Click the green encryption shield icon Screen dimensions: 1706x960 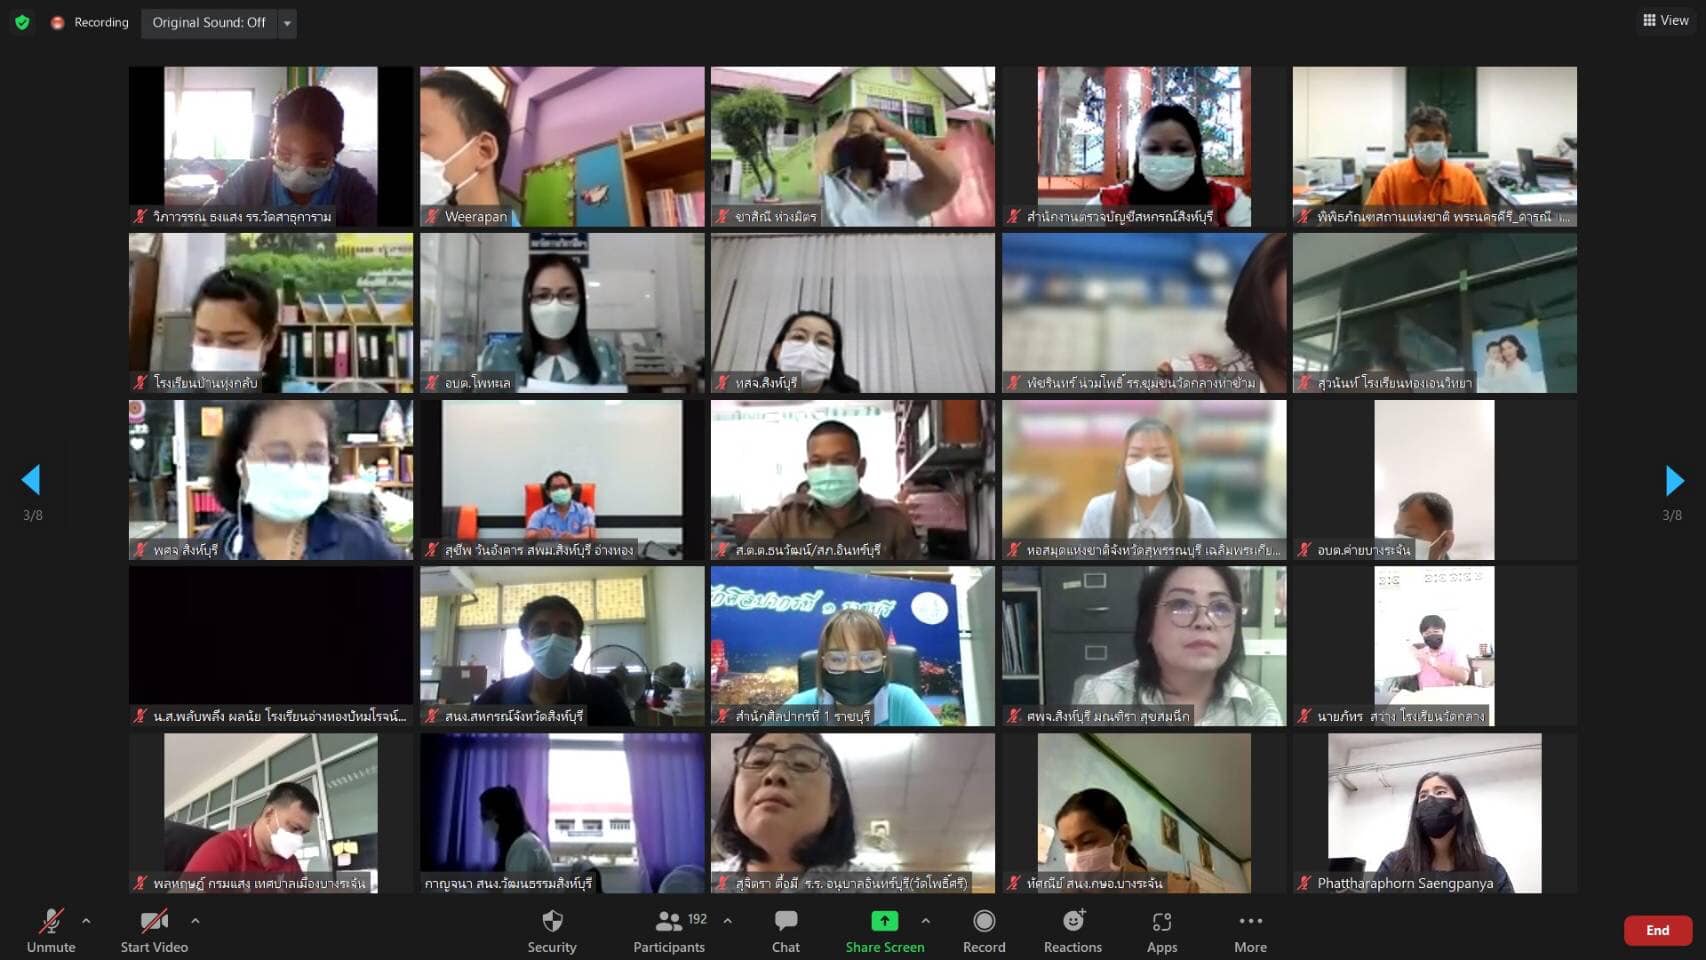(x=22, y=22)
